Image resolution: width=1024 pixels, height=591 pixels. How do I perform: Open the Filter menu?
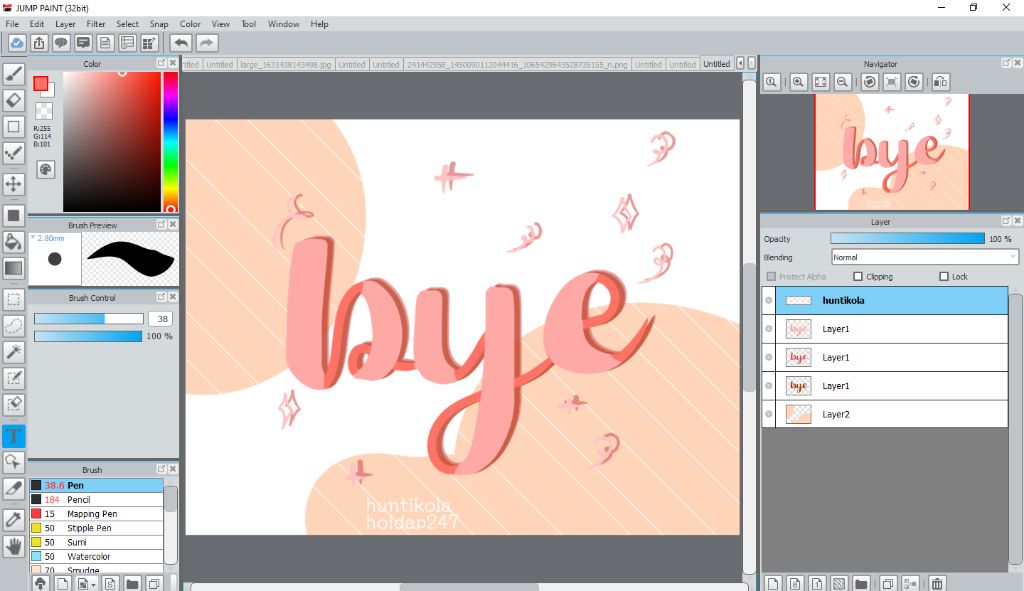[x=96, y=24]
